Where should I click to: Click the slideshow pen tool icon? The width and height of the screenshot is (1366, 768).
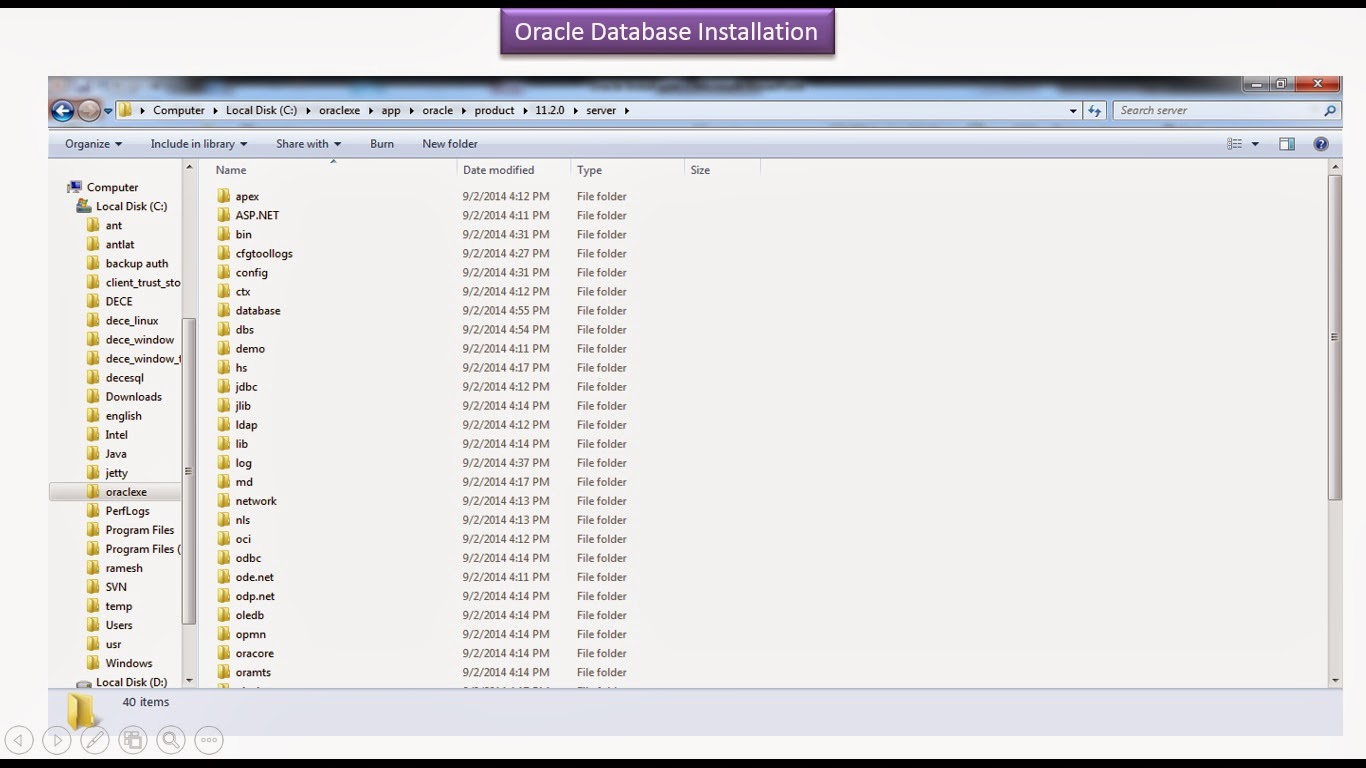pyautogui.click(x=95, y=740)
